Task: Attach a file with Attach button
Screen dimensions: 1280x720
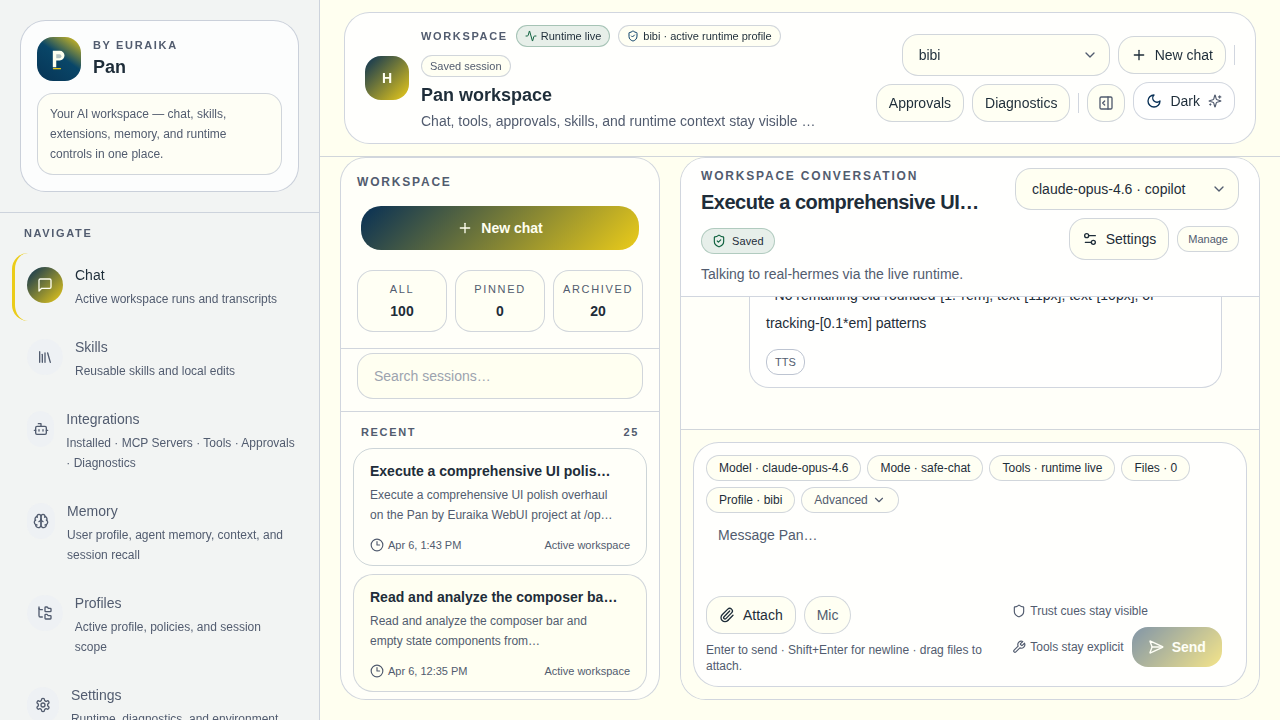Action: click(x=751, y=615)
